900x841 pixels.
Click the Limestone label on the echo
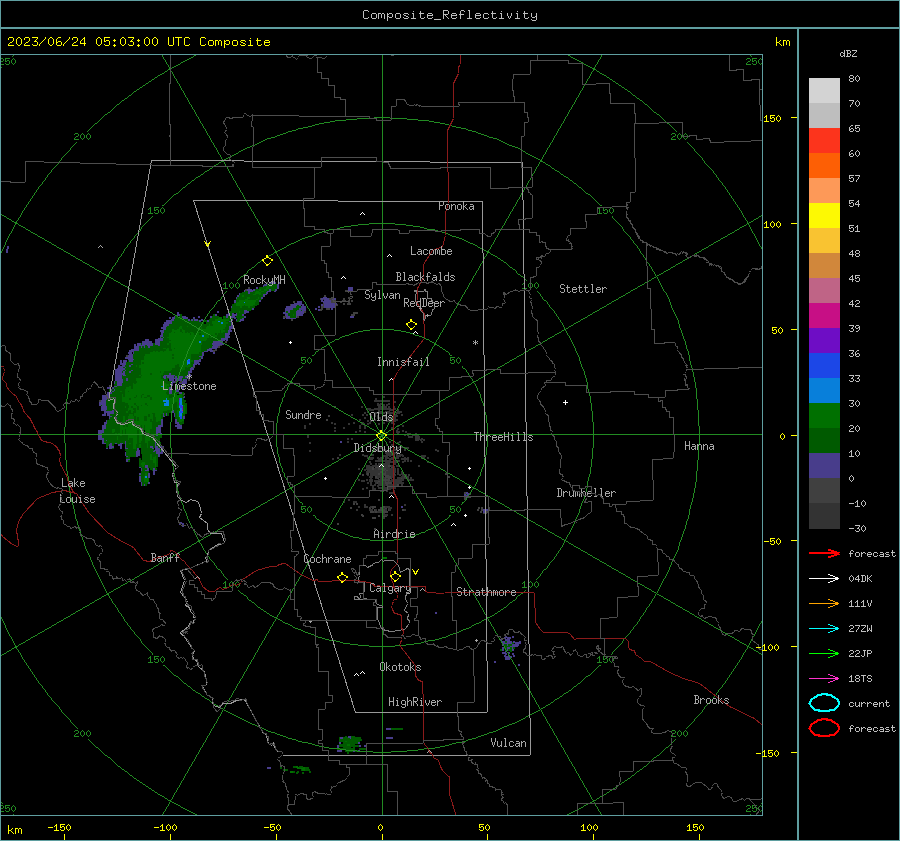pos(189,386)
